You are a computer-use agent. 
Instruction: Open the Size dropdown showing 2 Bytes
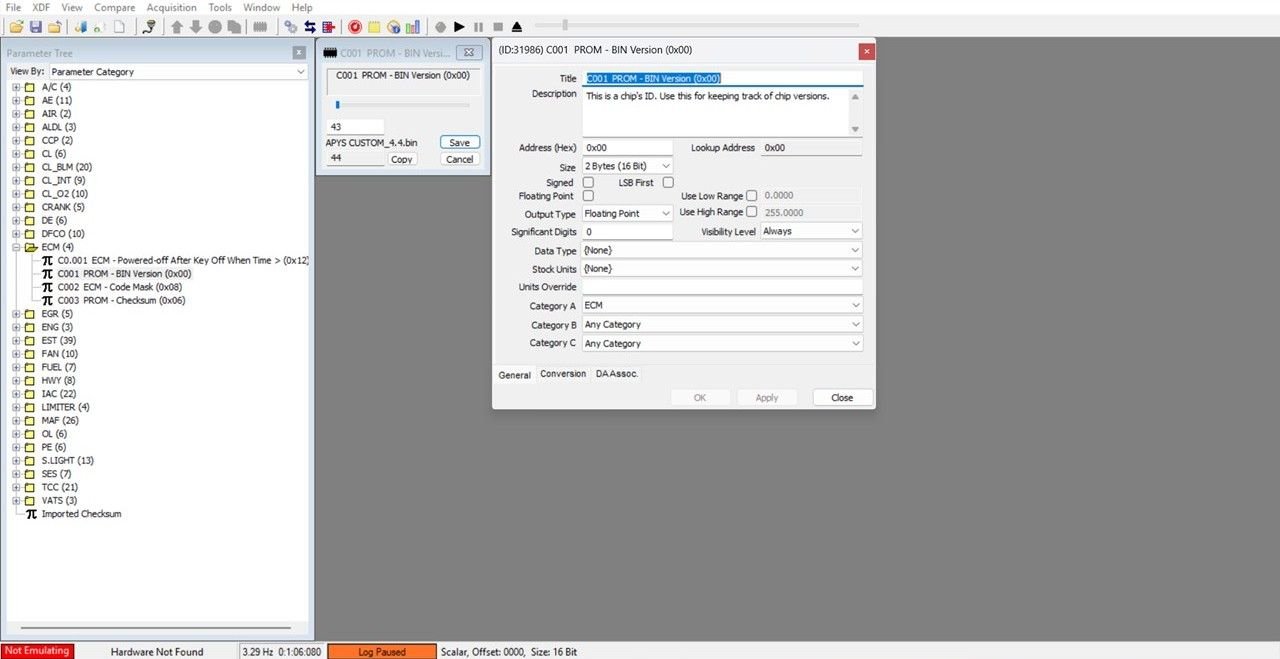[627, 166]
